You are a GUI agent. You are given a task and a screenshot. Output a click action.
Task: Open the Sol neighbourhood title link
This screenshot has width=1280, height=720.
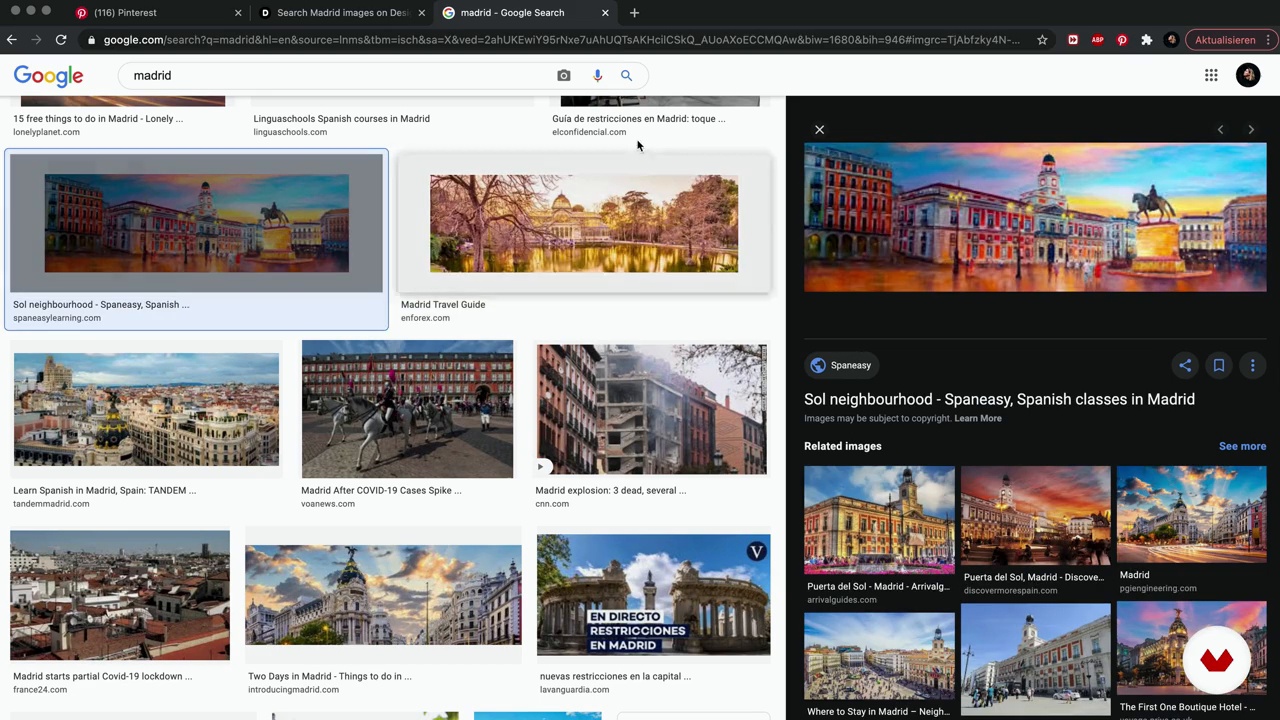point(999,399)
